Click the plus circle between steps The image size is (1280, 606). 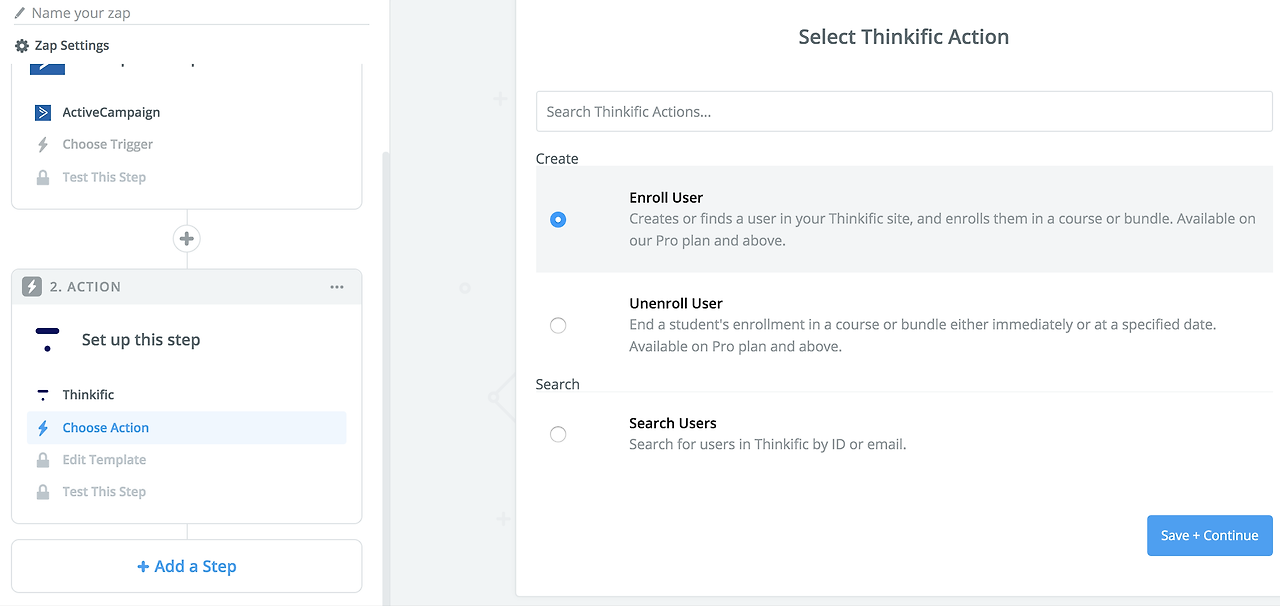tap(187, 239)
